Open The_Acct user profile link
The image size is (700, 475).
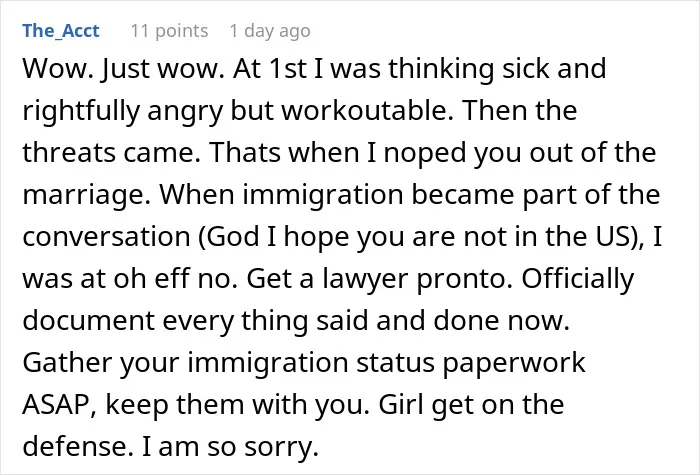coord(61,31)
